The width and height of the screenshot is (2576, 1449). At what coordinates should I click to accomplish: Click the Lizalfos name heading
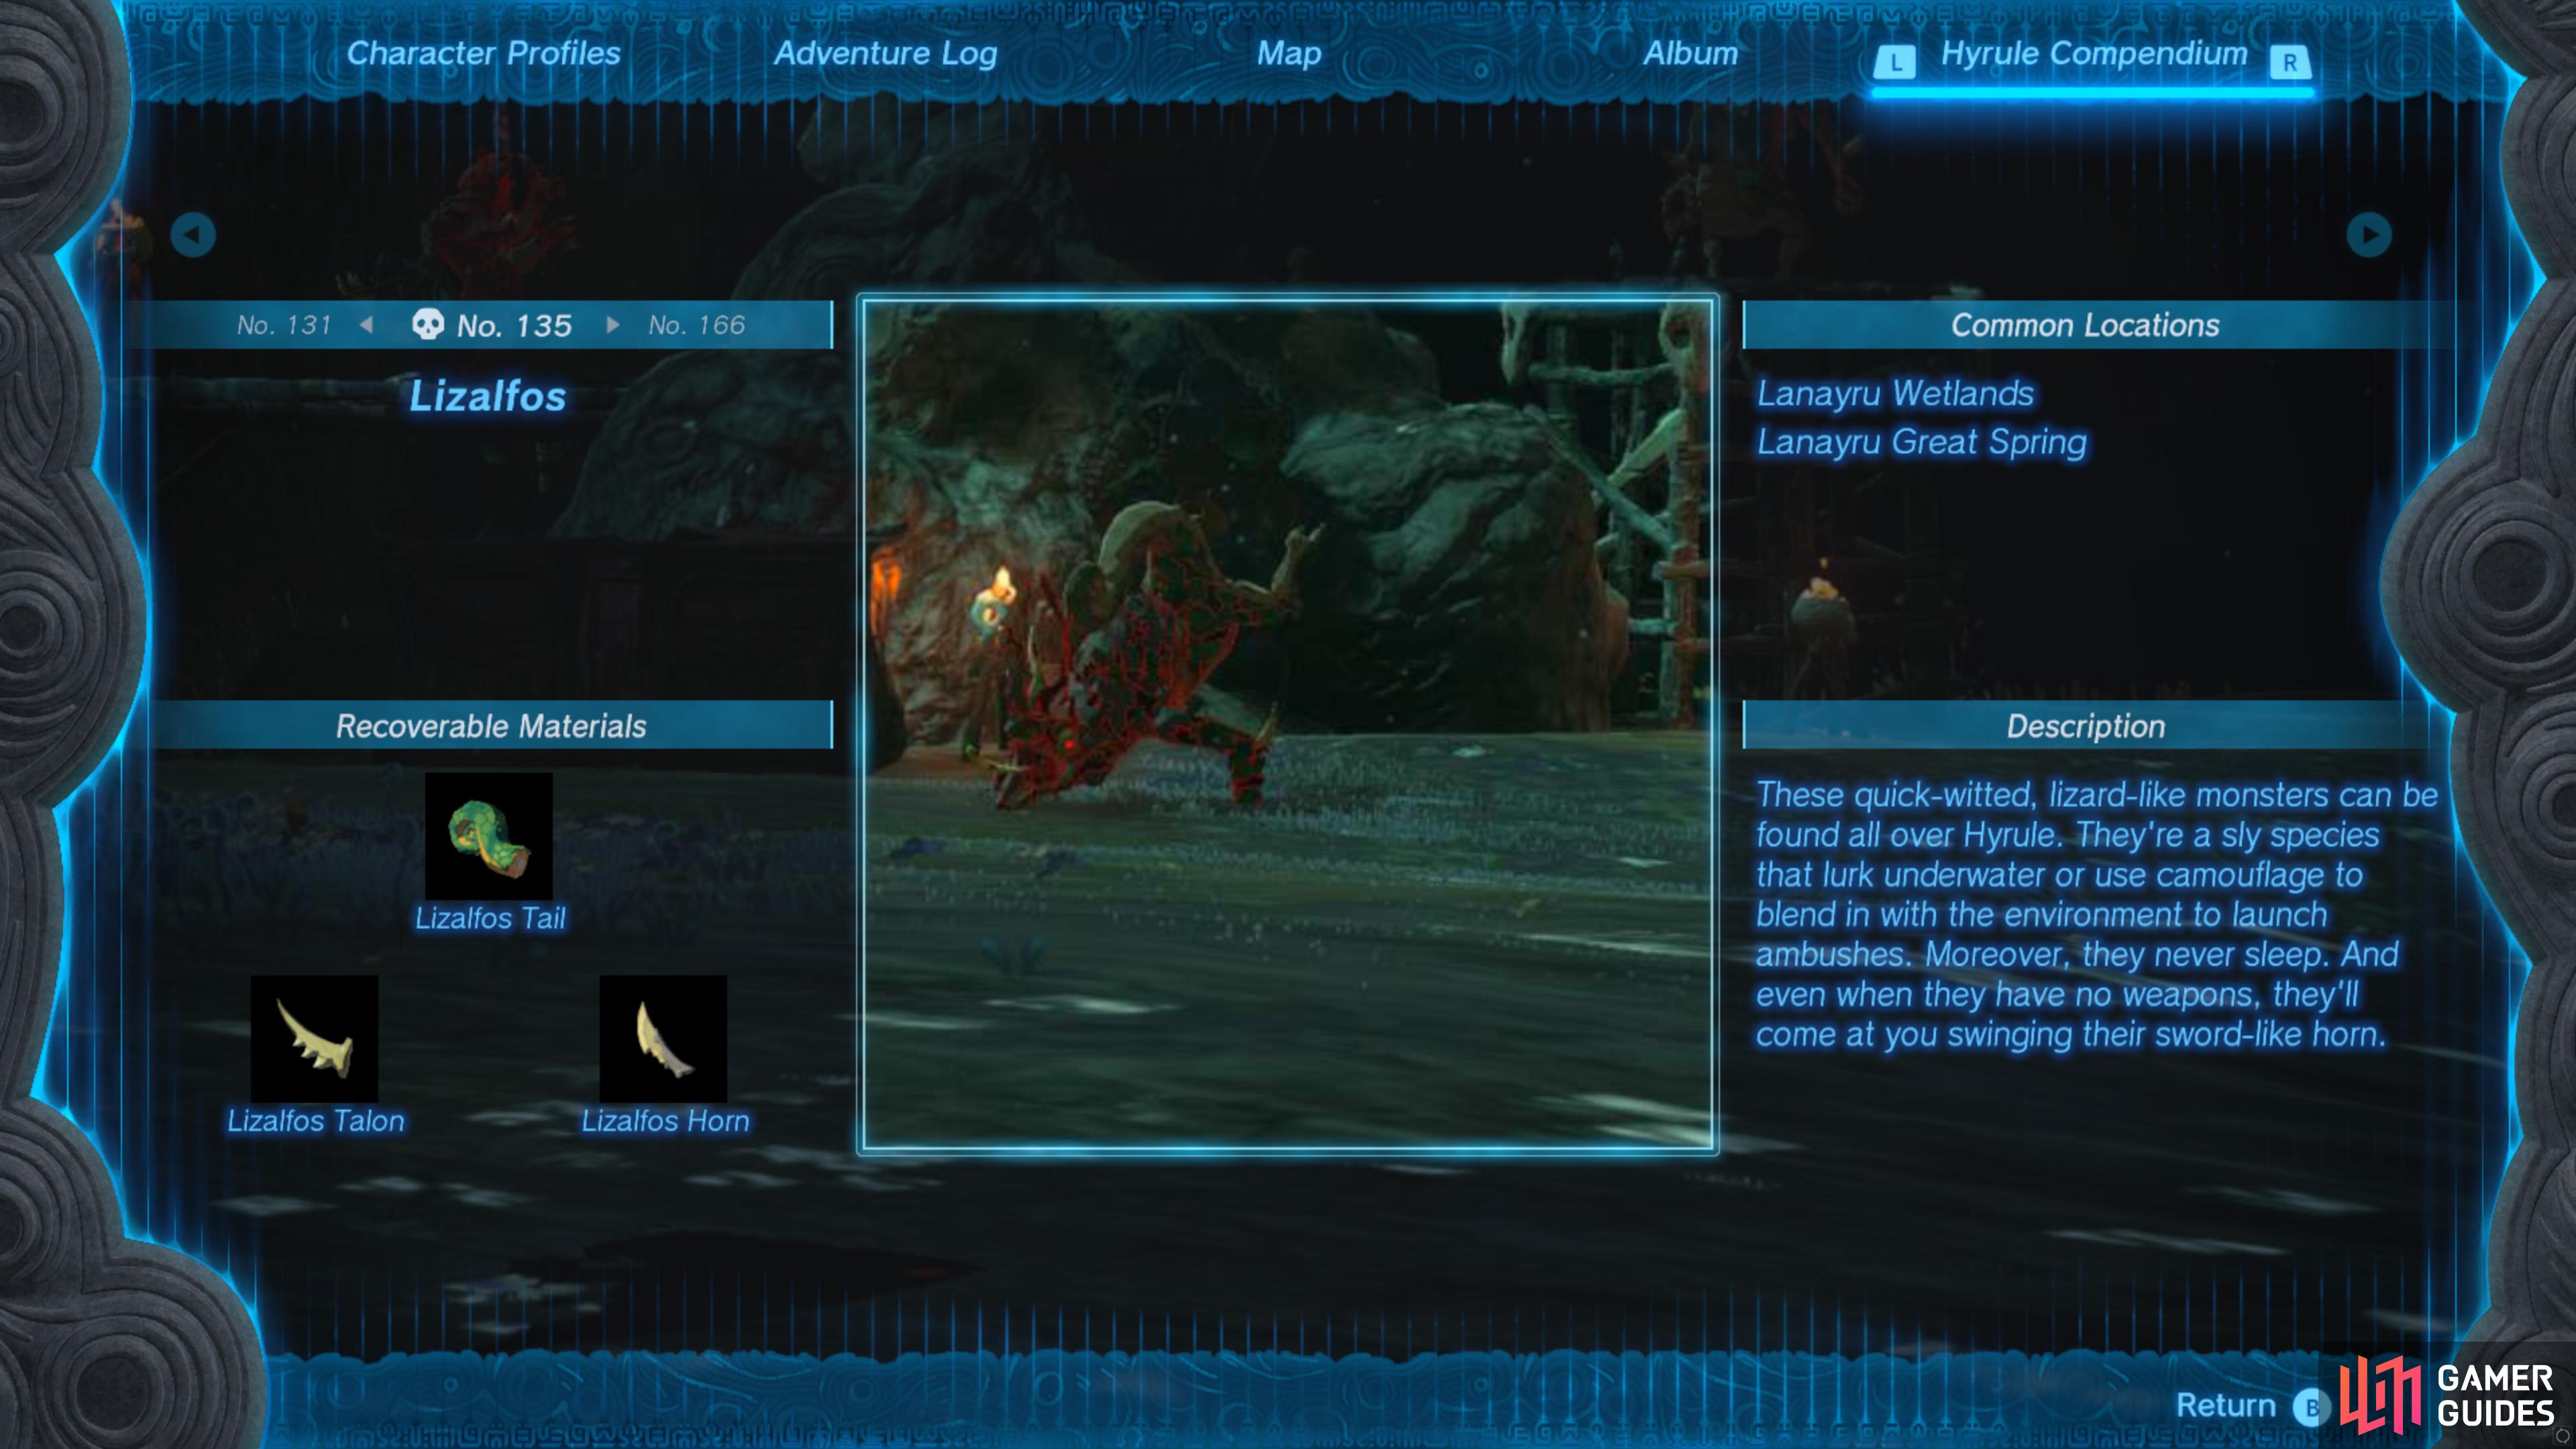tap(488, 396)
